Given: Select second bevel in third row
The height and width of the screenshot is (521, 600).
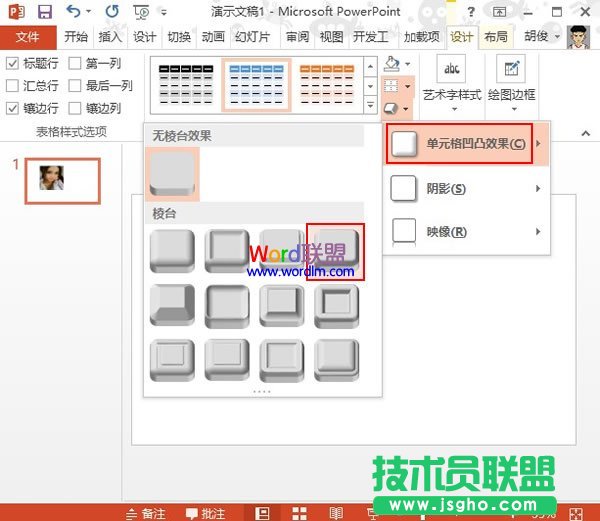Looking at the screenshot, I should coord(227,360).
